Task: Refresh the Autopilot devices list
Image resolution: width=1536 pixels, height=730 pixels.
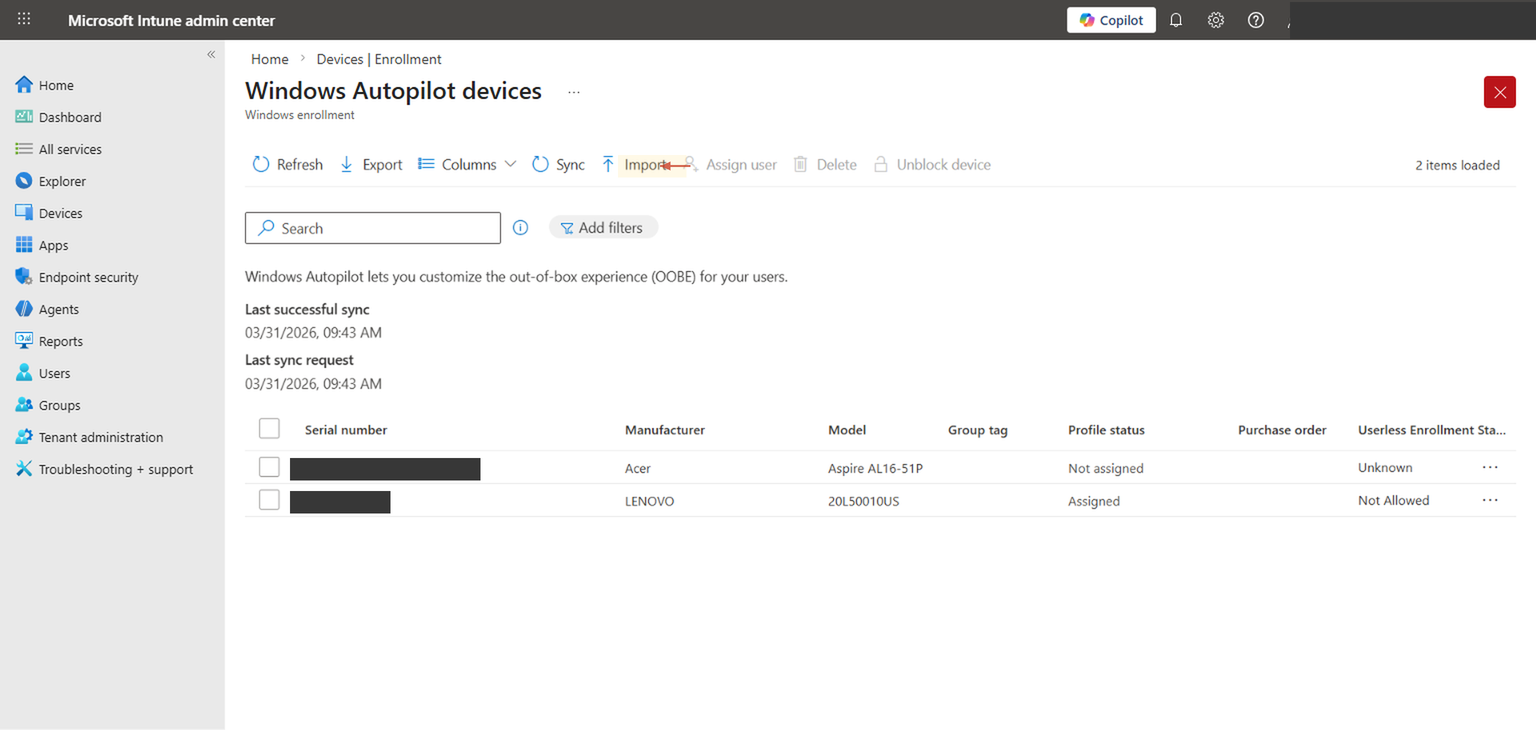Action: pyautogui.click(x=287, y=164)
